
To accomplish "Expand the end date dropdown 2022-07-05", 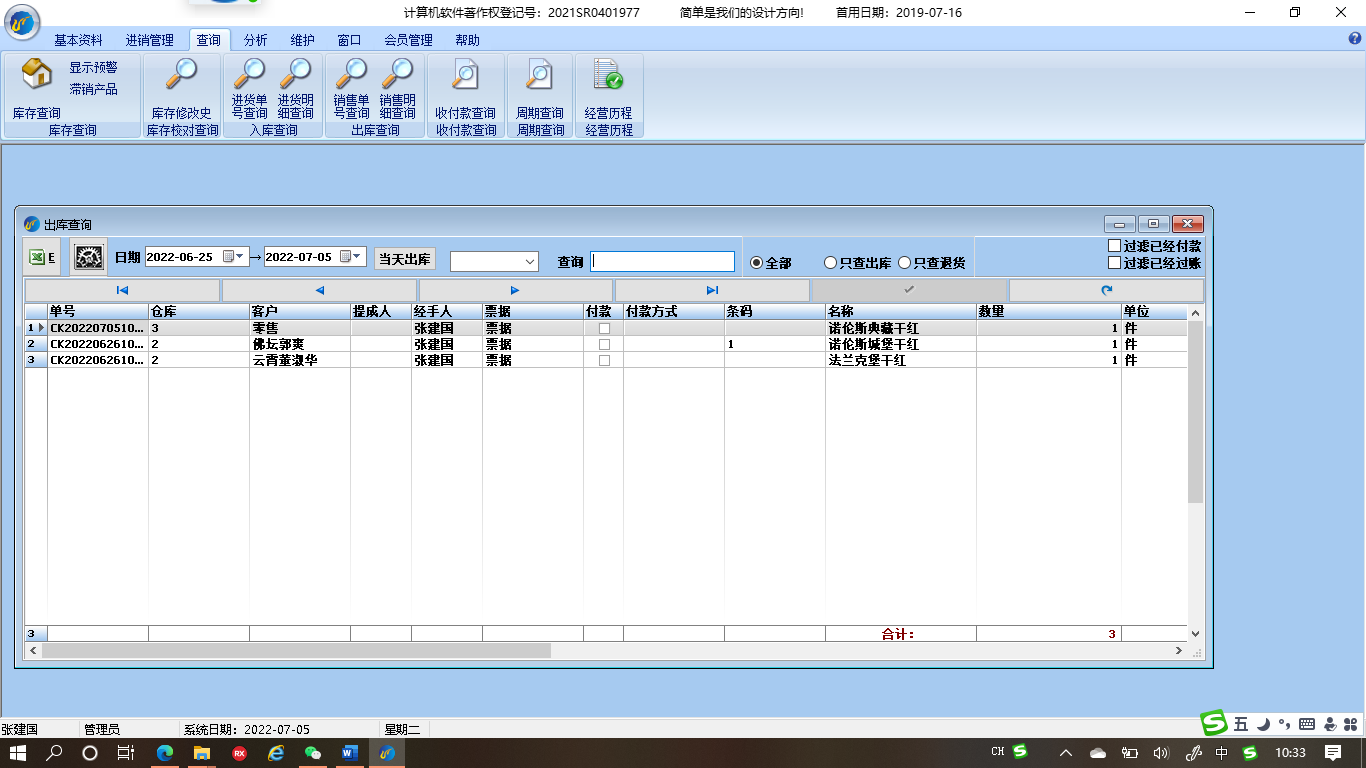I will (352, 257).
